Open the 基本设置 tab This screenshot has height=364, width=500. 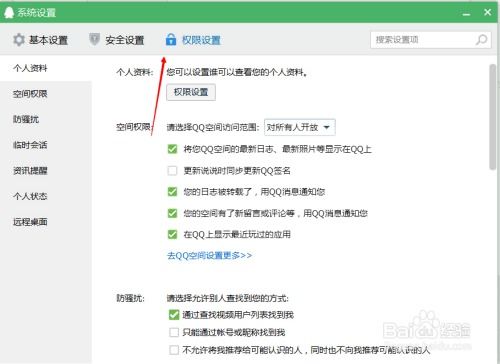coord(40,40)
